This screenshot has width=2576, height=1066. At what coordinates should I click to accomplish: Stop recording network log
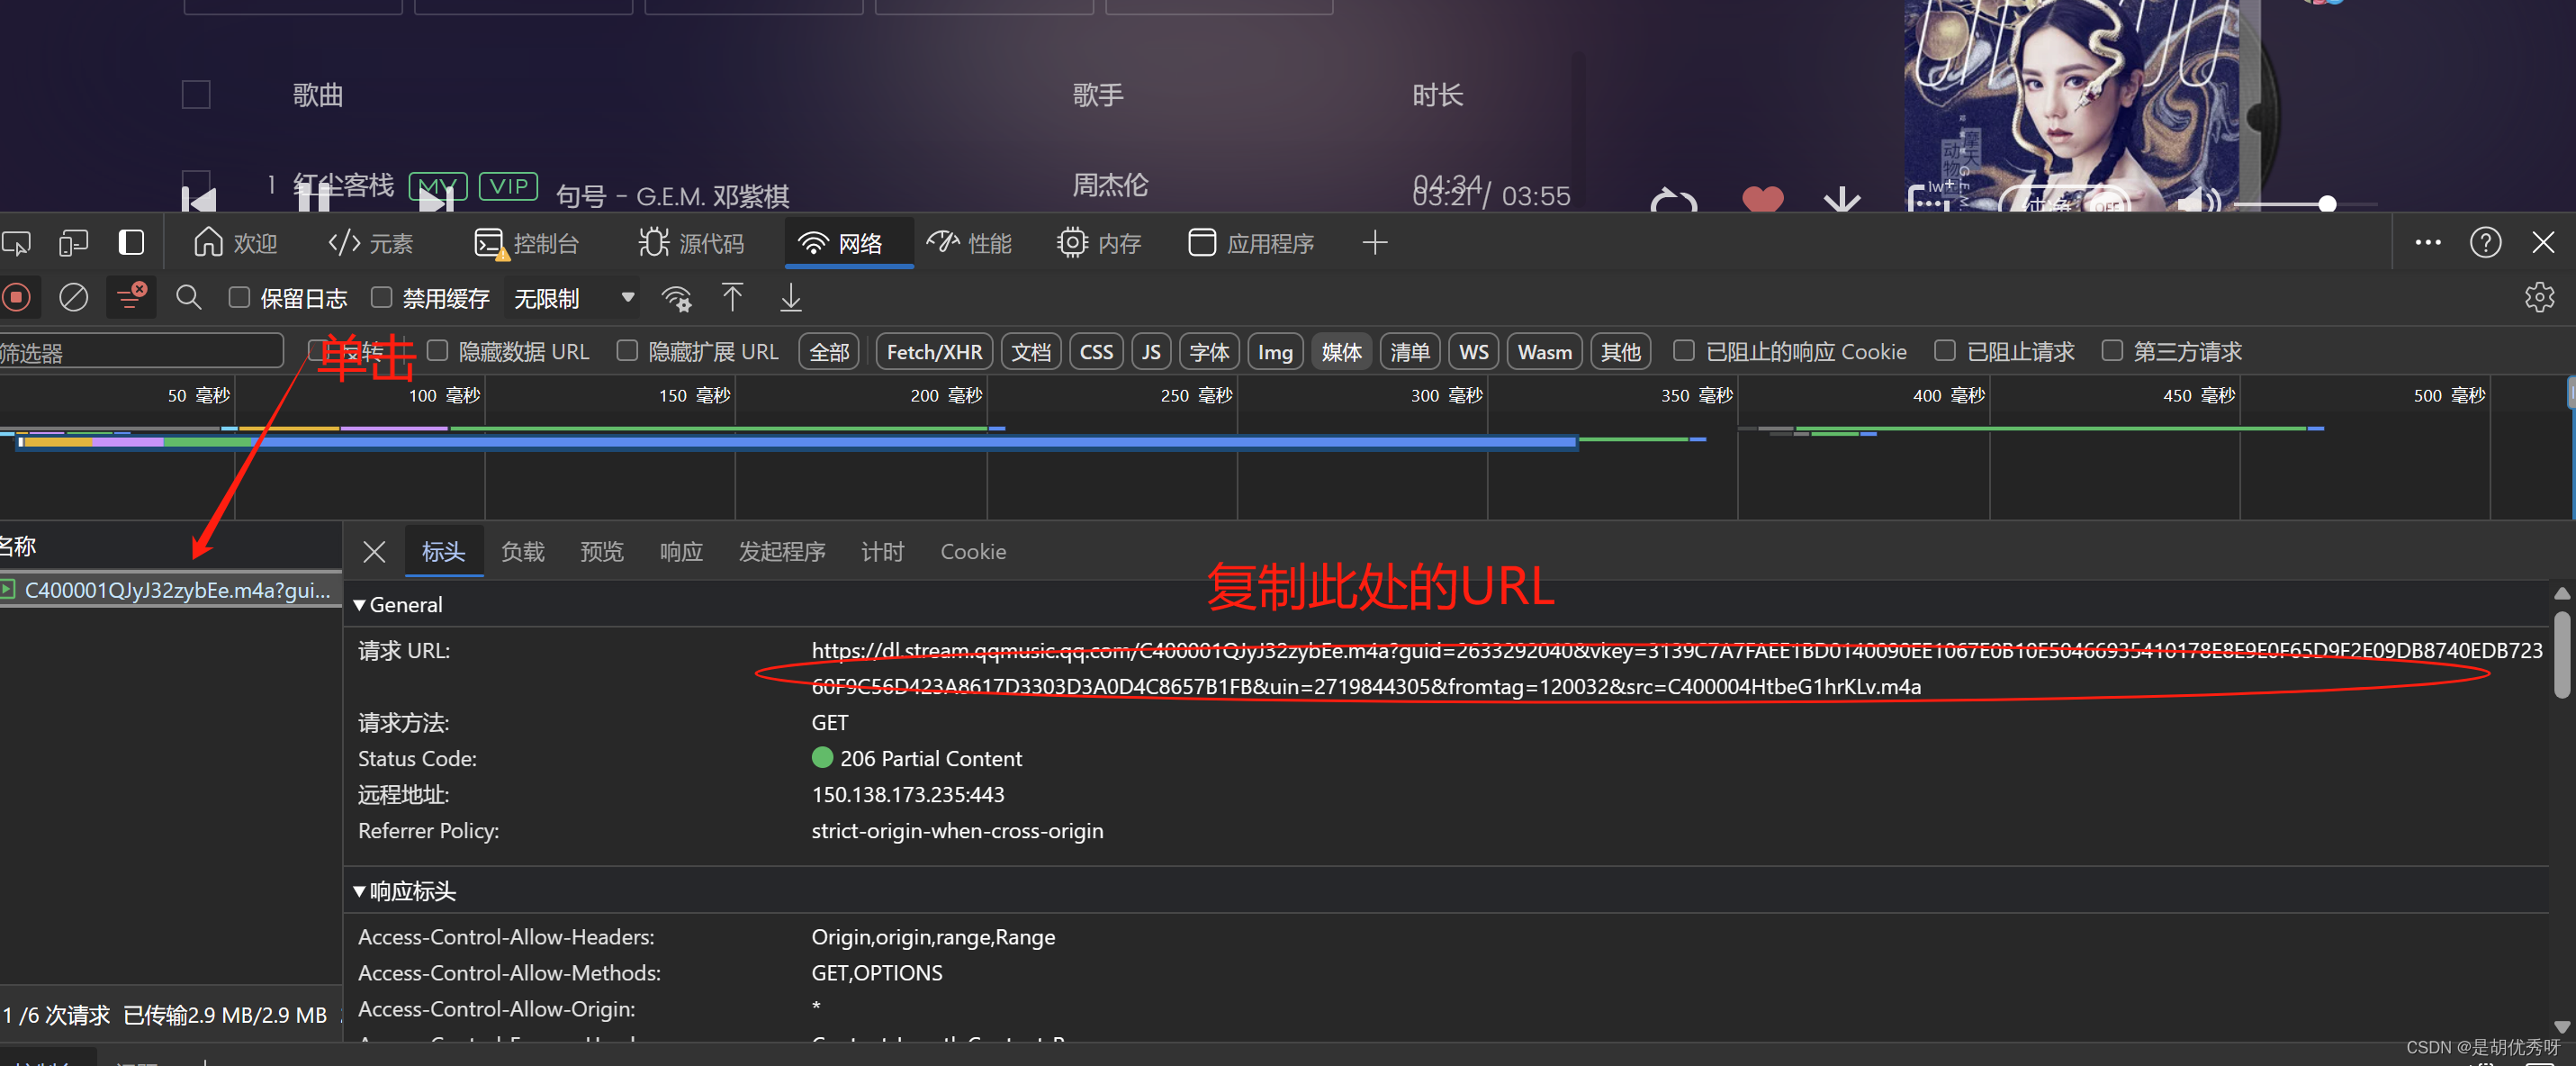tap(17, 298)
